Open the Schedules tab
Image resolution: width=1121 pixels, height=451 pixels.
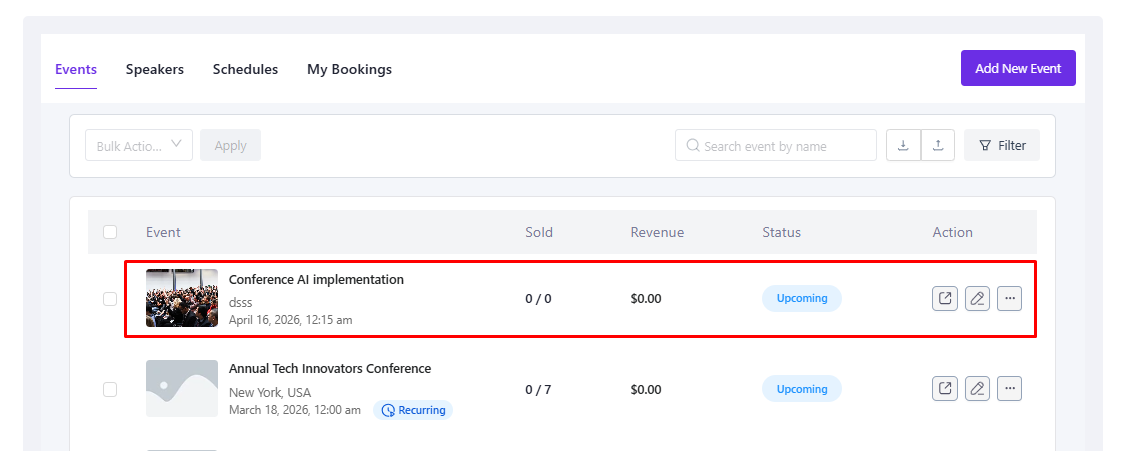click(245, 69)
